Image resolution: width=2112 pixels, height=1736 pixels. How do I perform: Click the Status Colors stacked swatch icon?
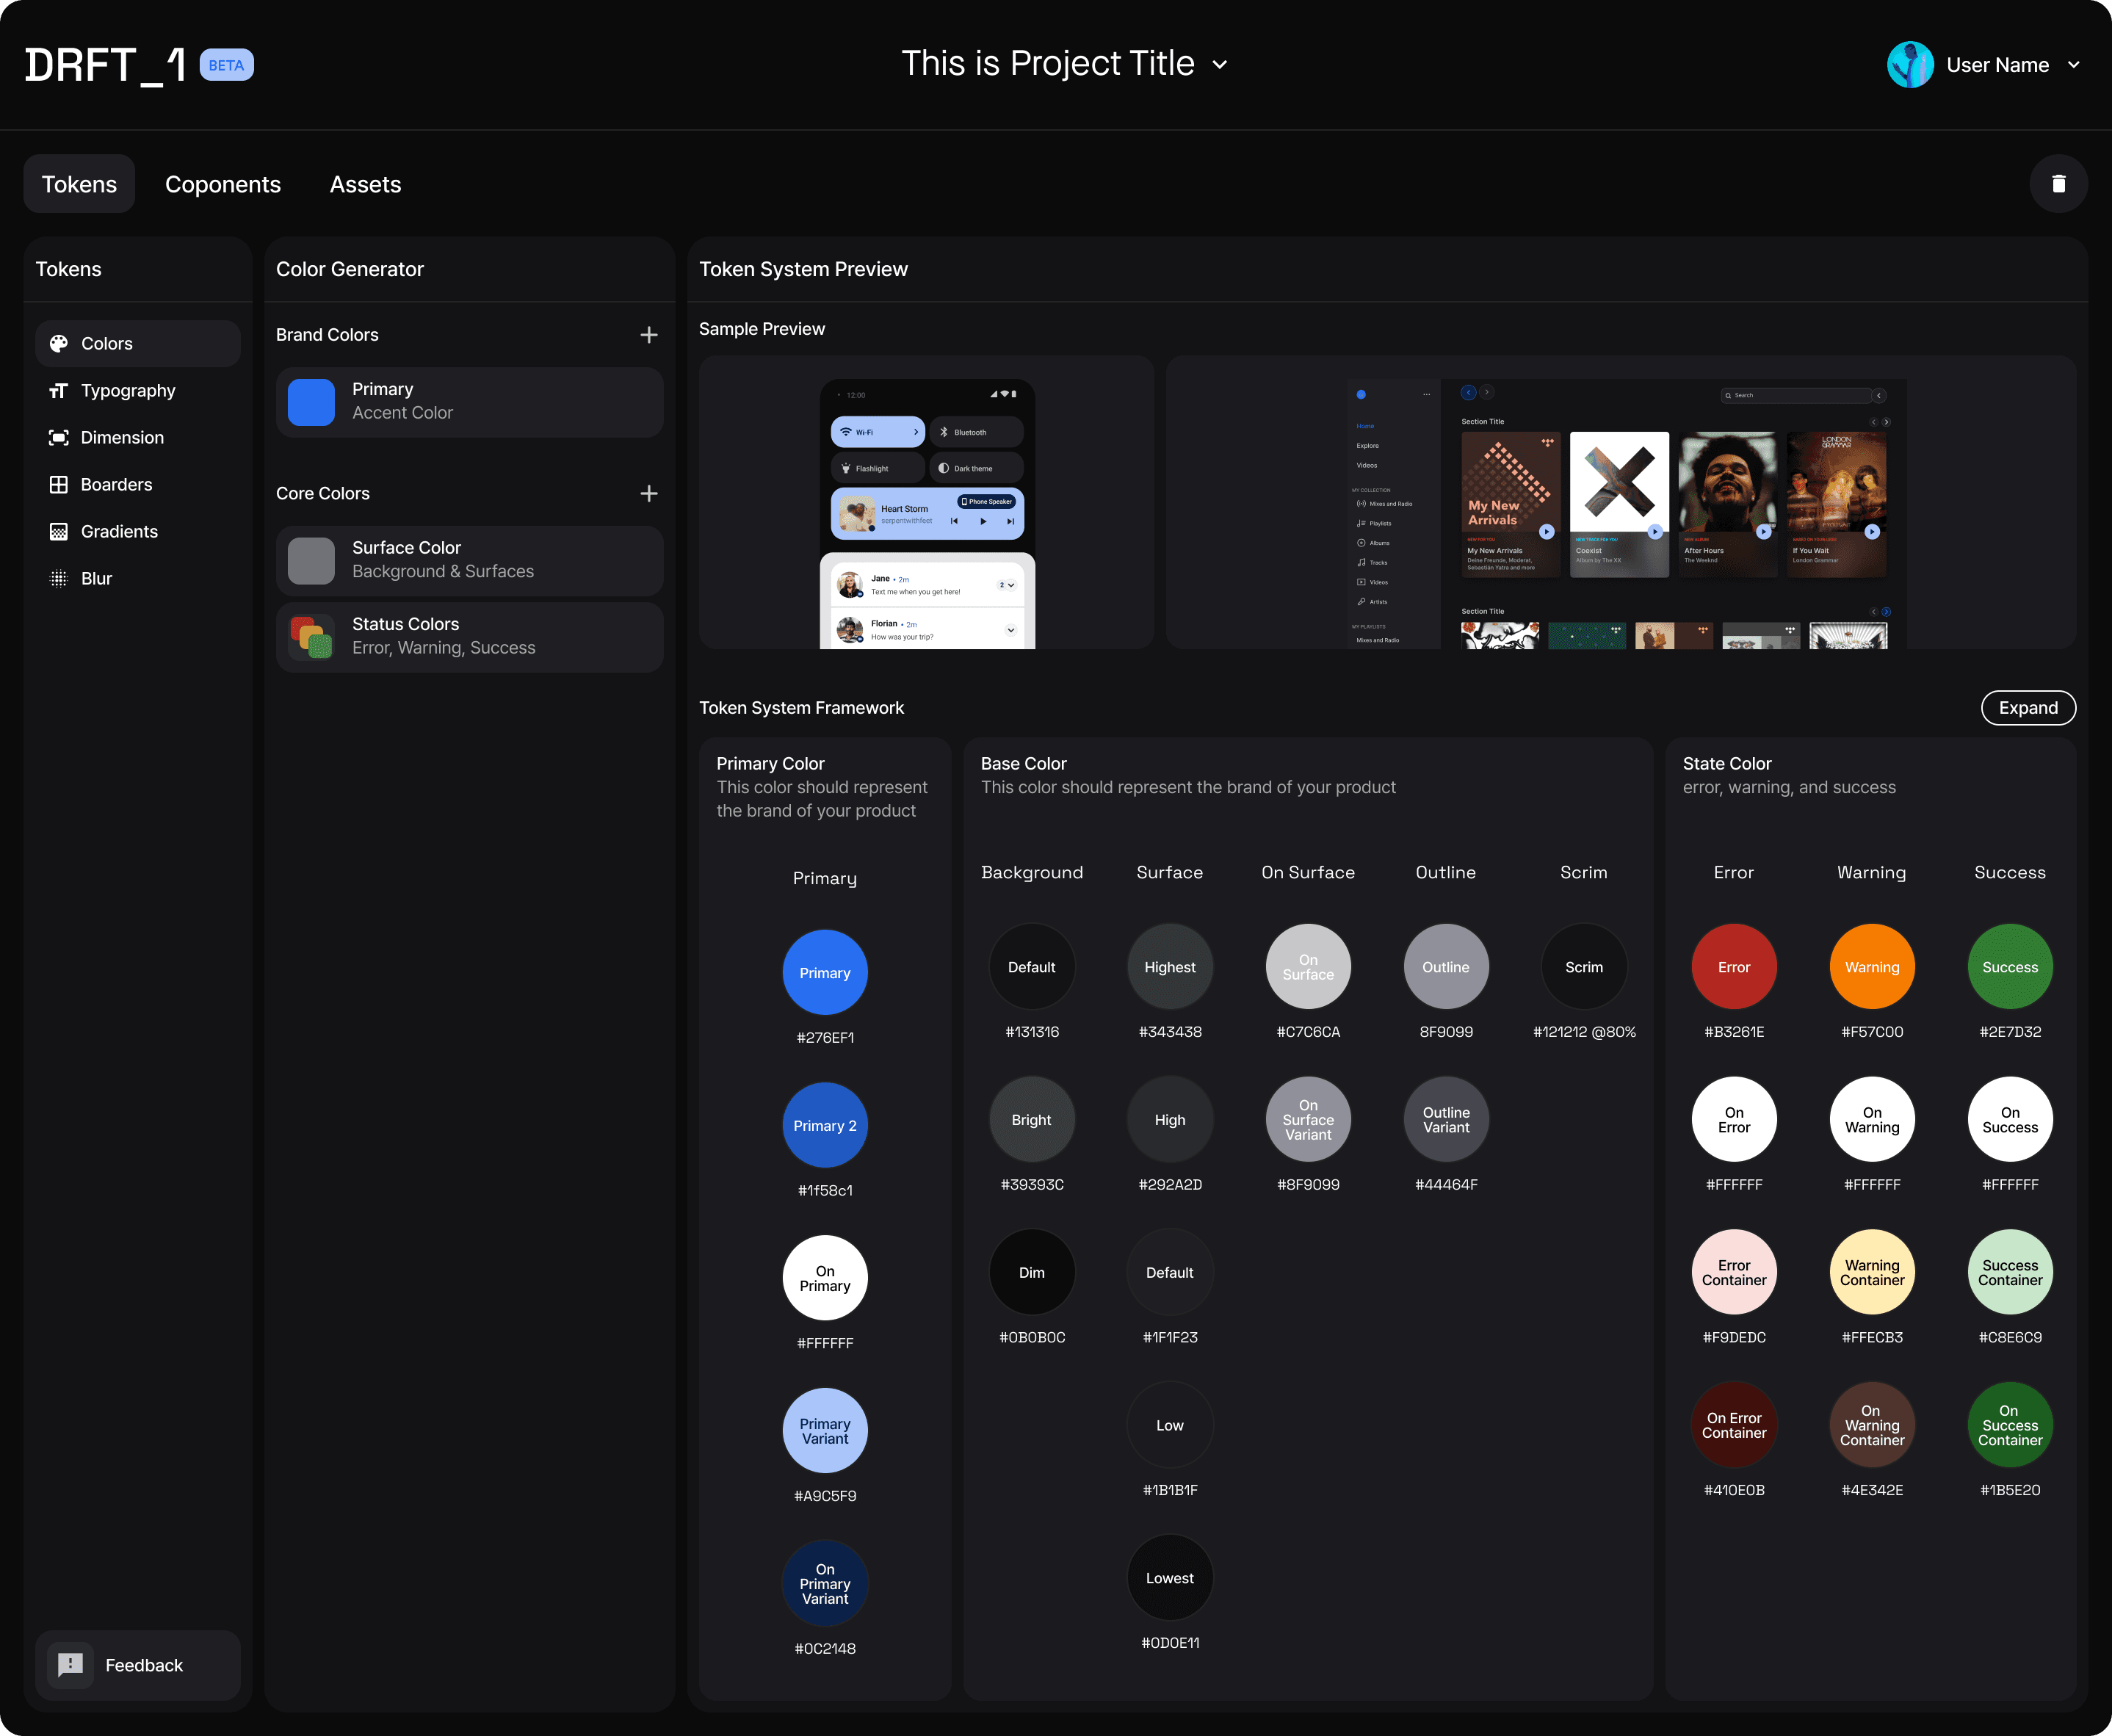(x=311, y=637)
